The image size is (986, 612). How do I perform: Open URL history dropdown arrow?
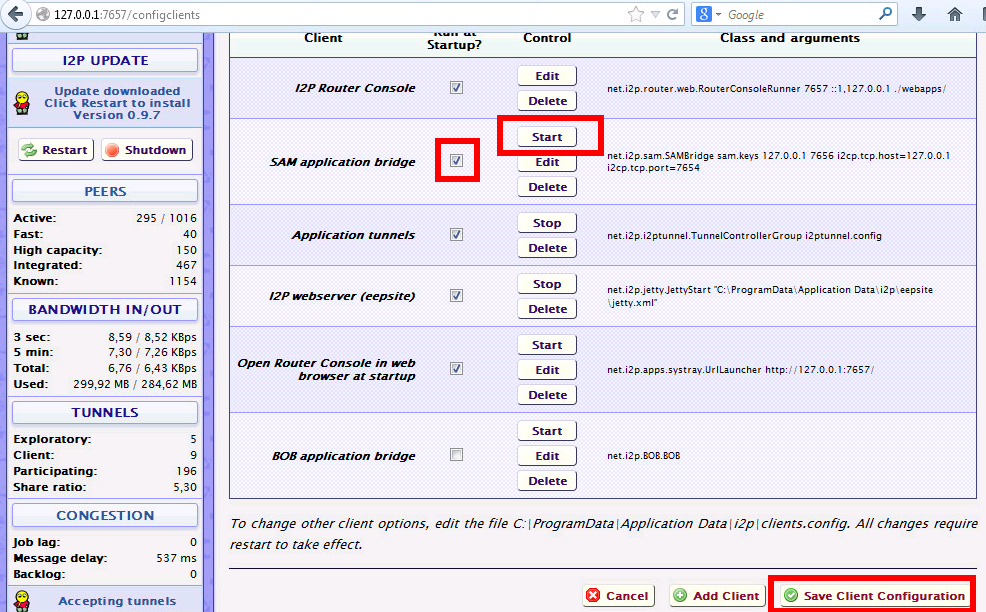pos(654,15)
